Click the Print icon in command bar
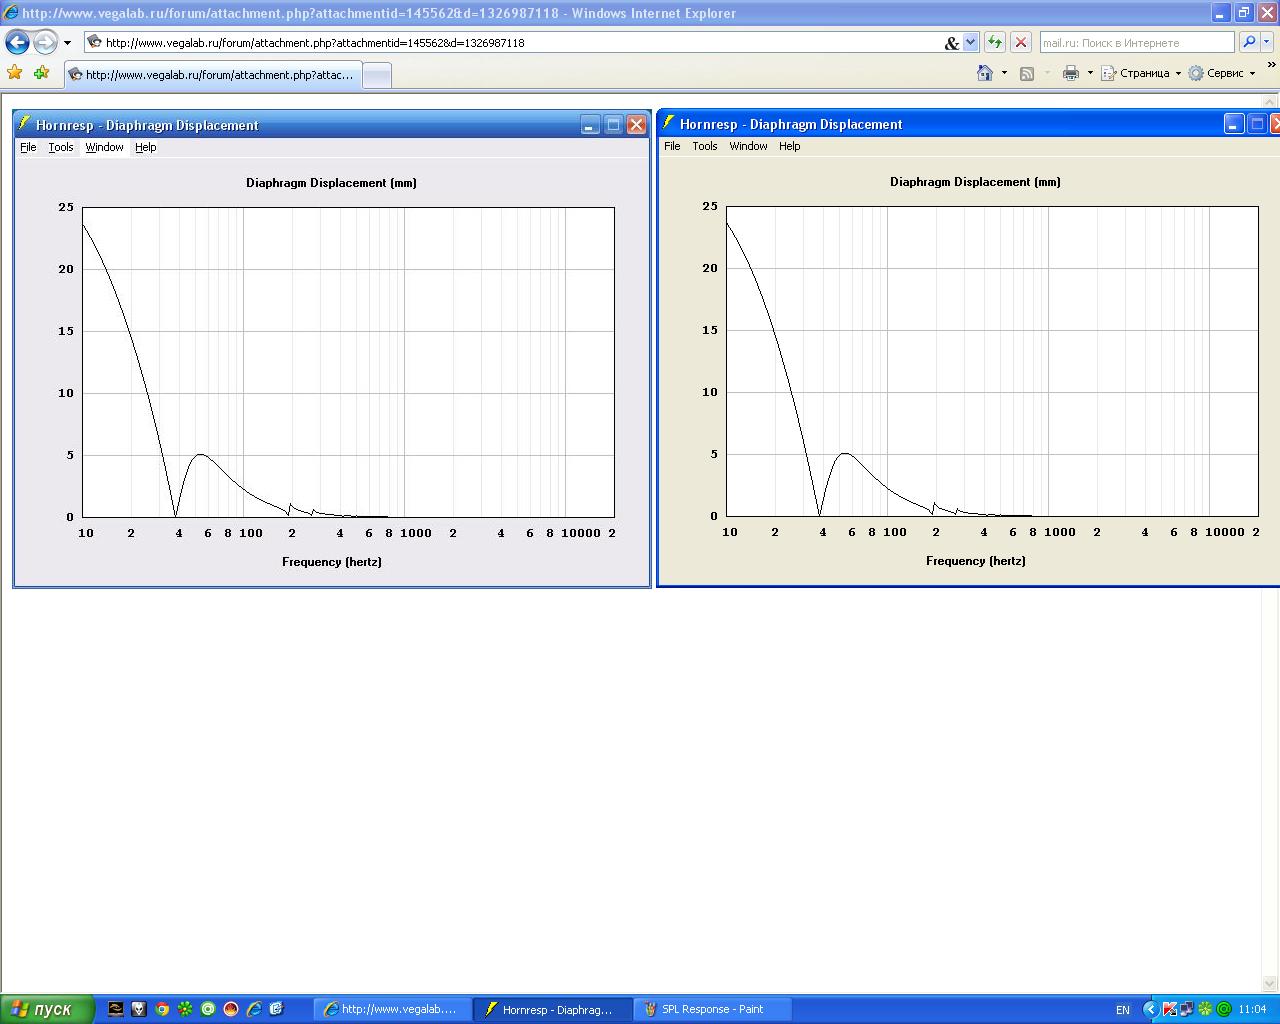Viewport: 1280px width, 1024px height. click(1071, 73)
